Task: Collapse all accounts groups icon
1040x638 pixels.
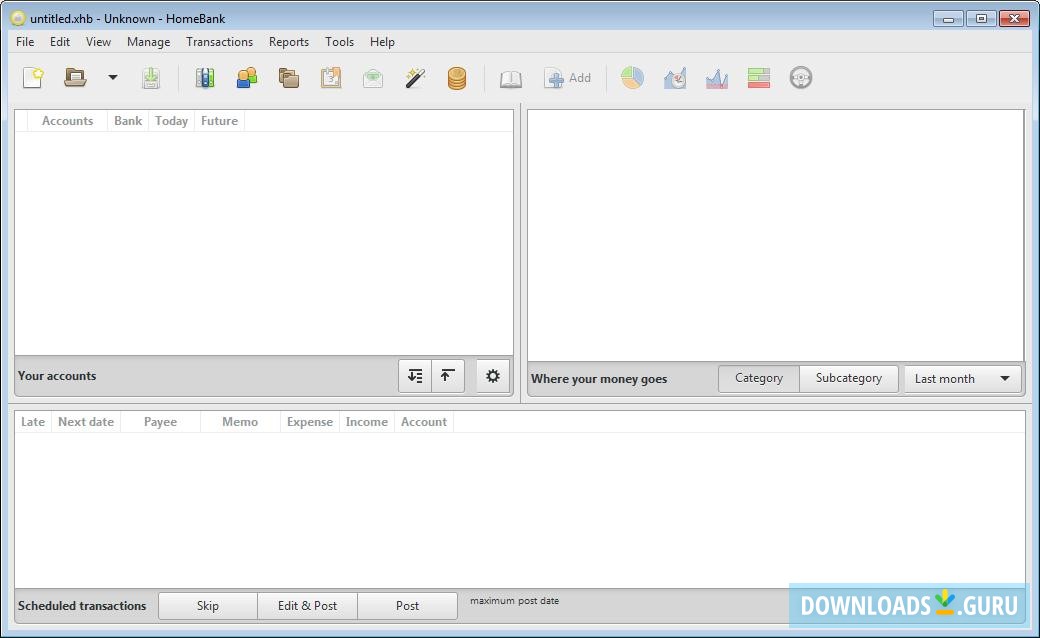Action: coord(448,376)
